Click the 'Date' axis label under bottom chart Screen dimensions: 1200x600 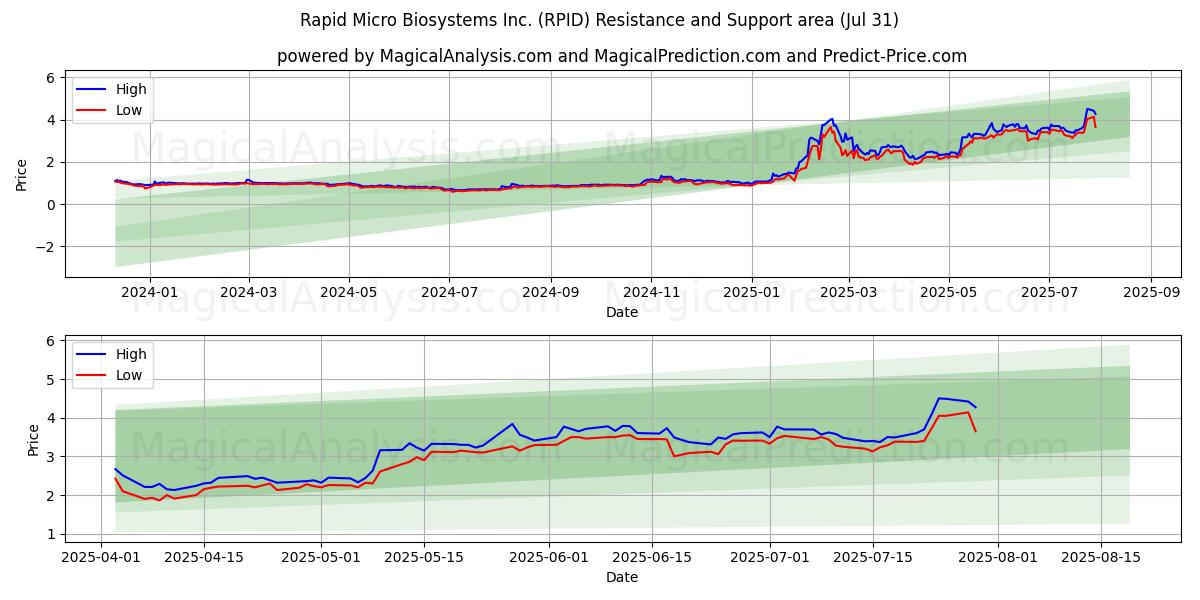621,577
